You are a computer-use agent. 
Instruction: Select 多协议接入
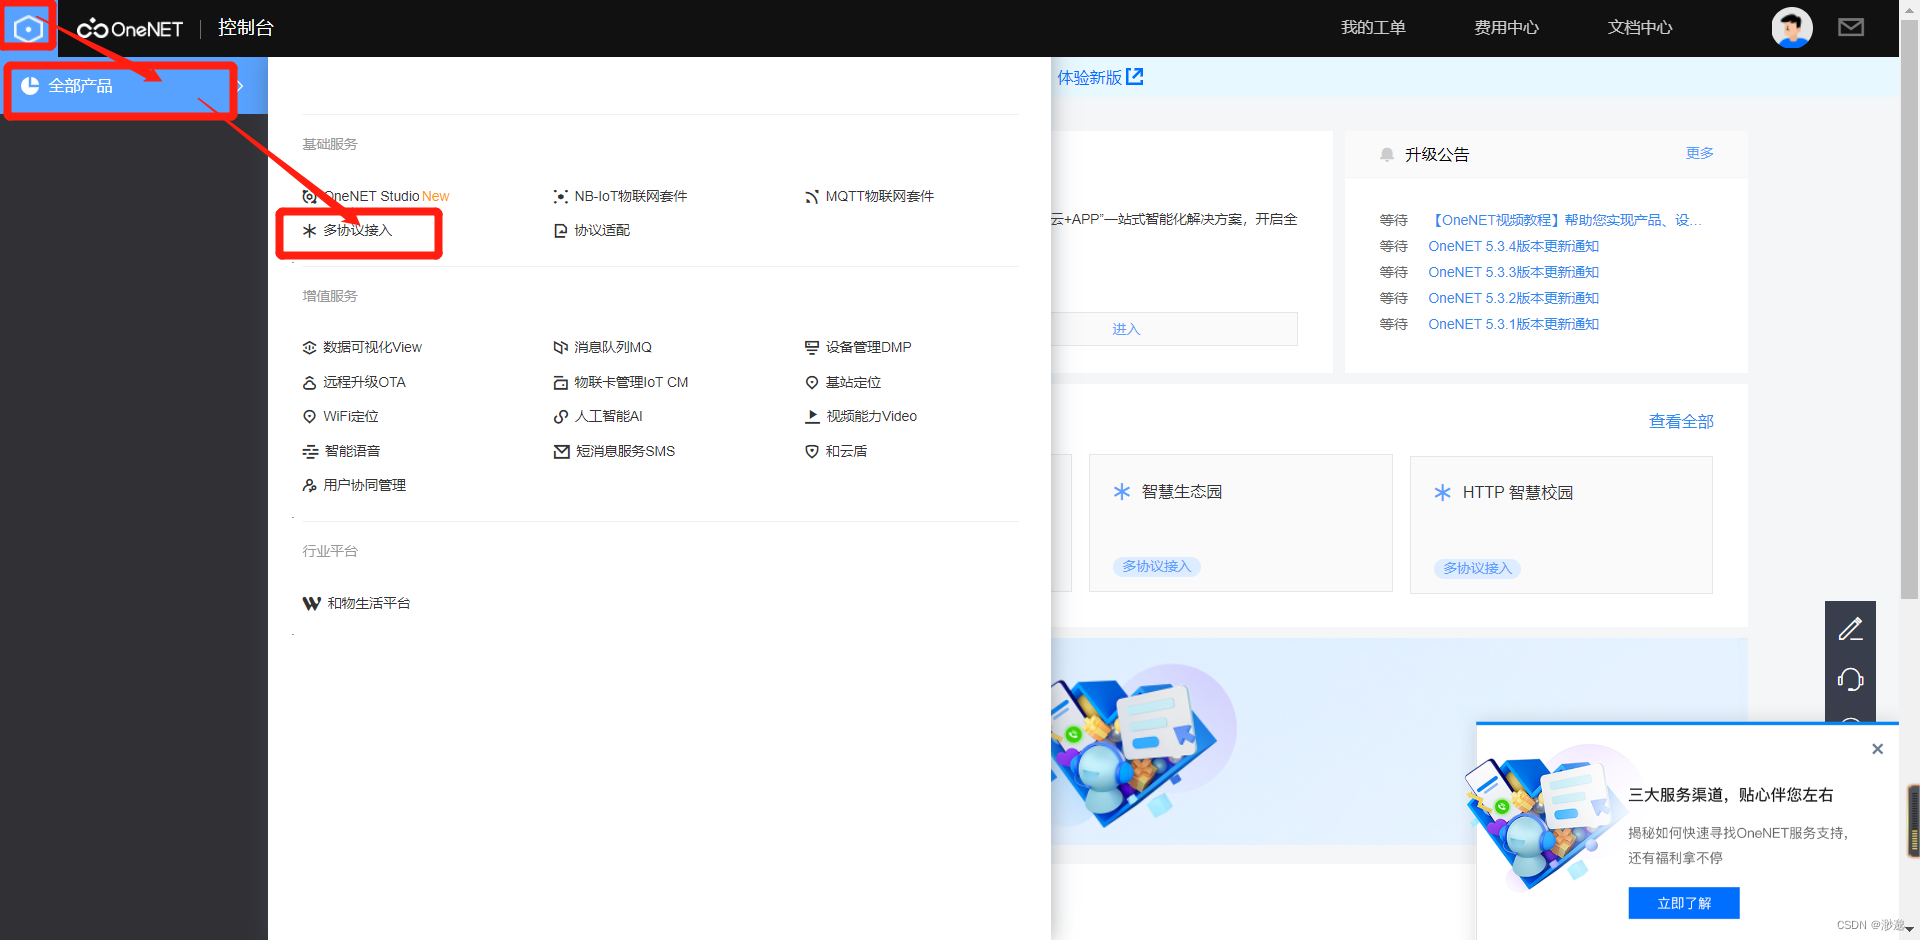pyautogui.click(x=357, y=230)
